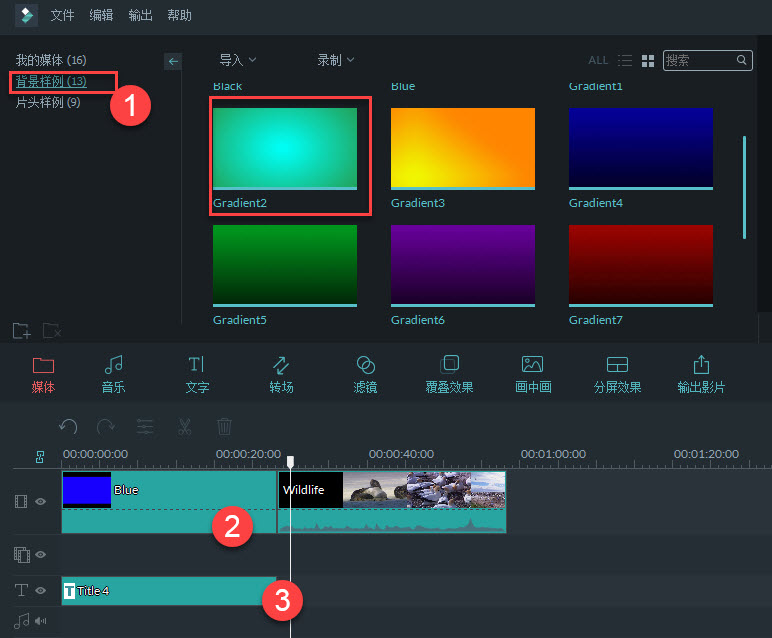Expand the 录制 record dropdown
The height and width of the screenshot is (638, 772).
(x=336, y=61)
